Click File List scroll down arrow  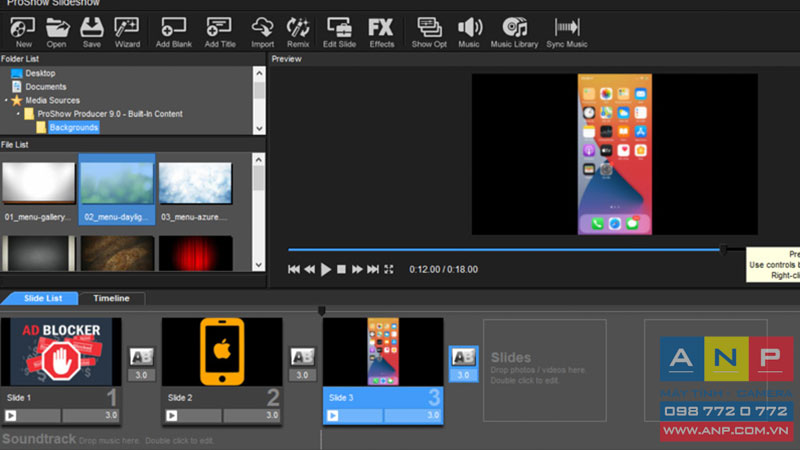pos(259,265)
